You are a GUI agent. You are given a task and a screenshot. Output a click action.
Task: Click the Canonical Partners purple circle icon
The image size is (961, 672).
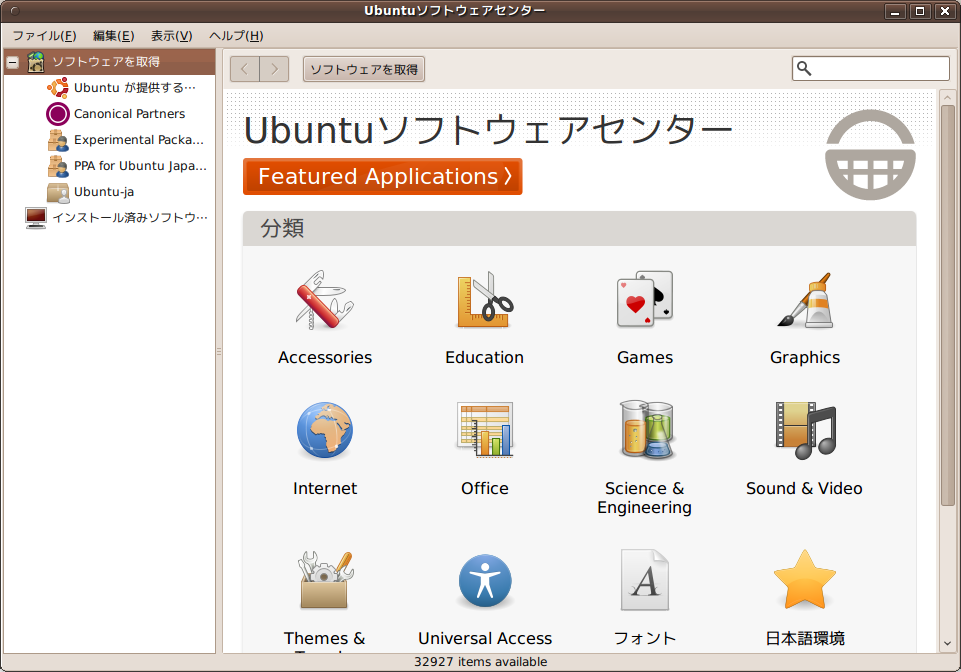58,114
